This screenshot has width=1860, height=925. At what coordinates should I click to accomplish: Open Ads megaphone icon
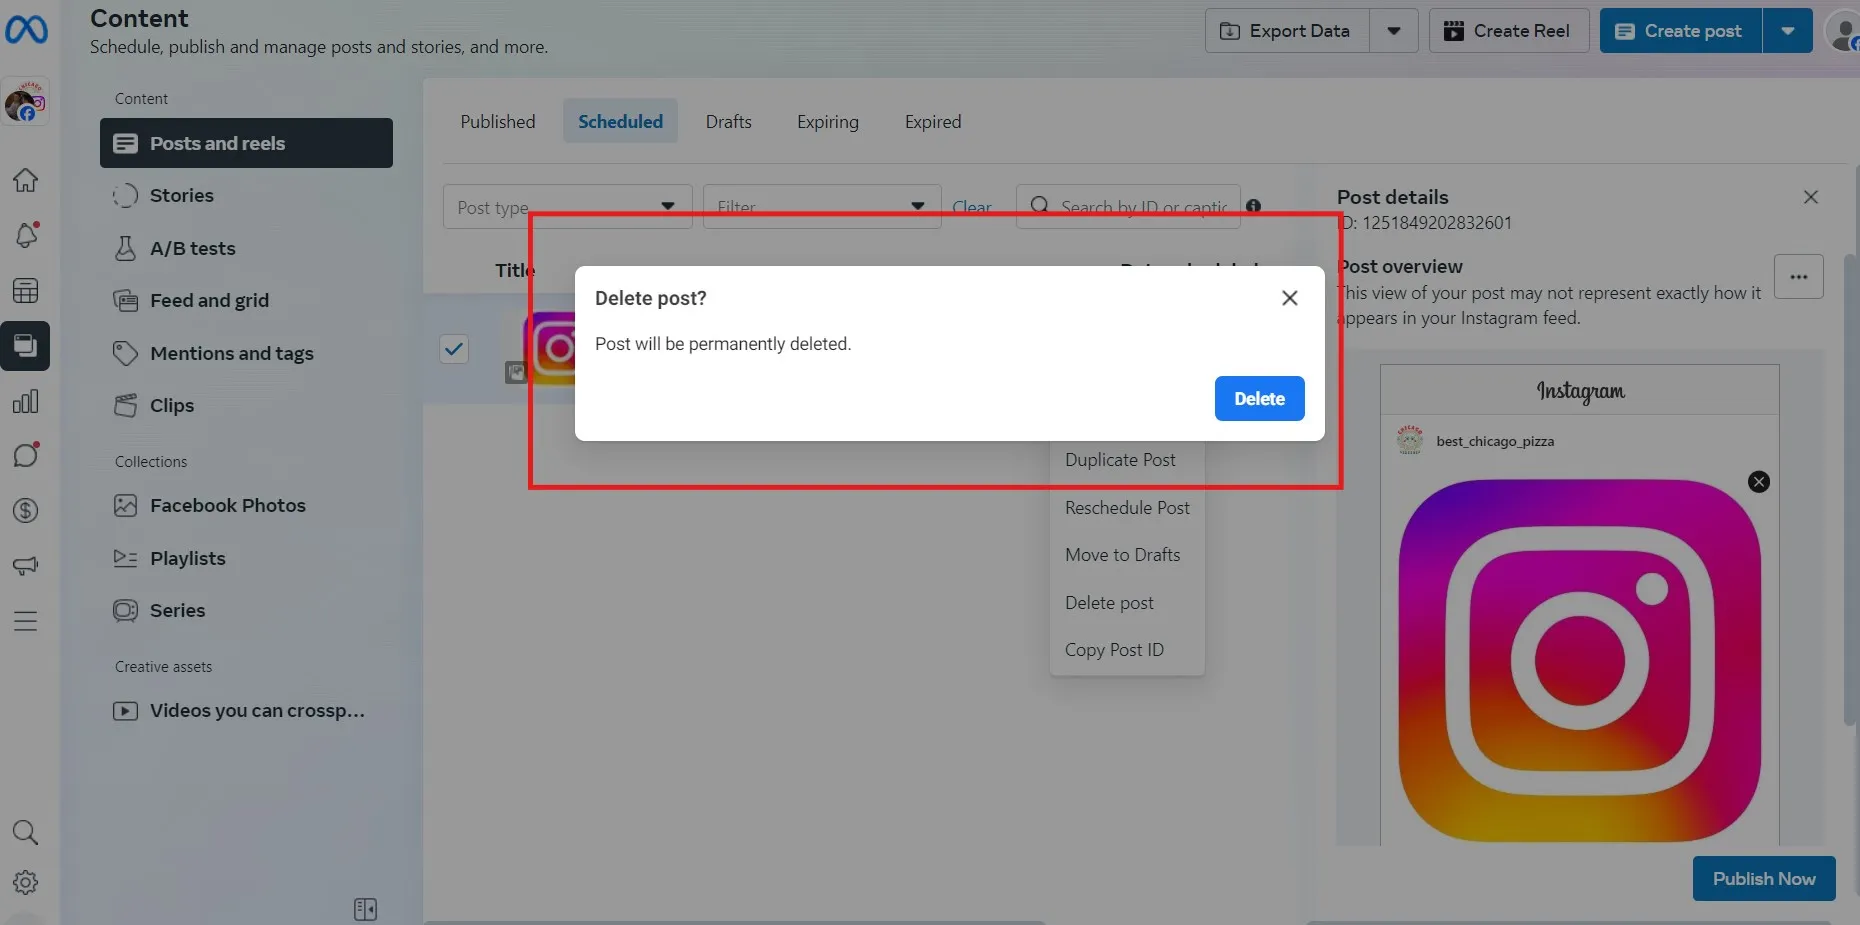click(25, 565)
